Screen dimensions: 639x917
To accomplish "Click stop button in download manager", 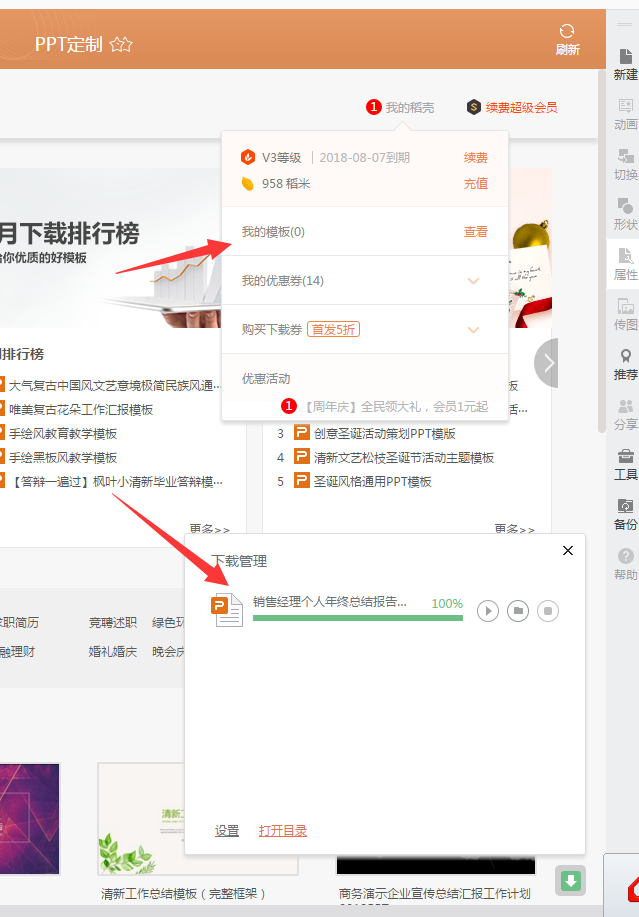I will pyautogui.click(x=548, y=611).
